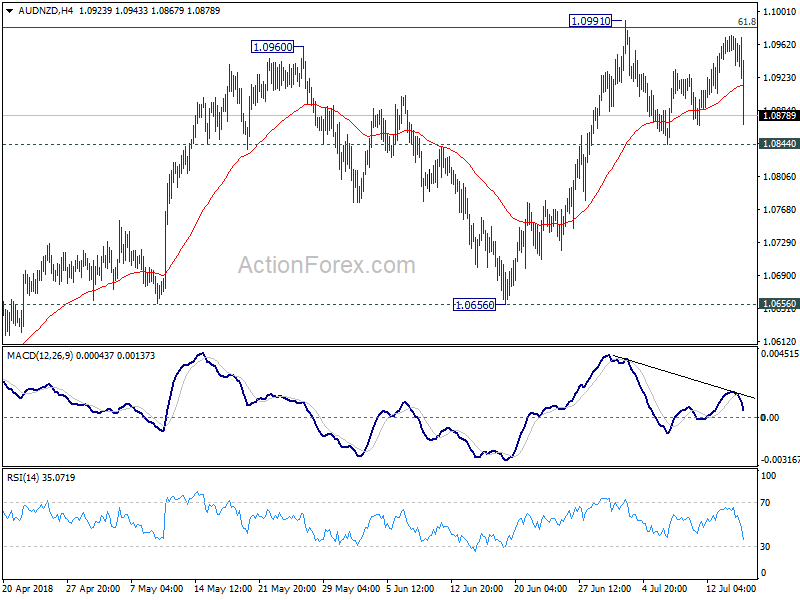
Task: Click the 1.08060 price axis value
Action: 779,177
